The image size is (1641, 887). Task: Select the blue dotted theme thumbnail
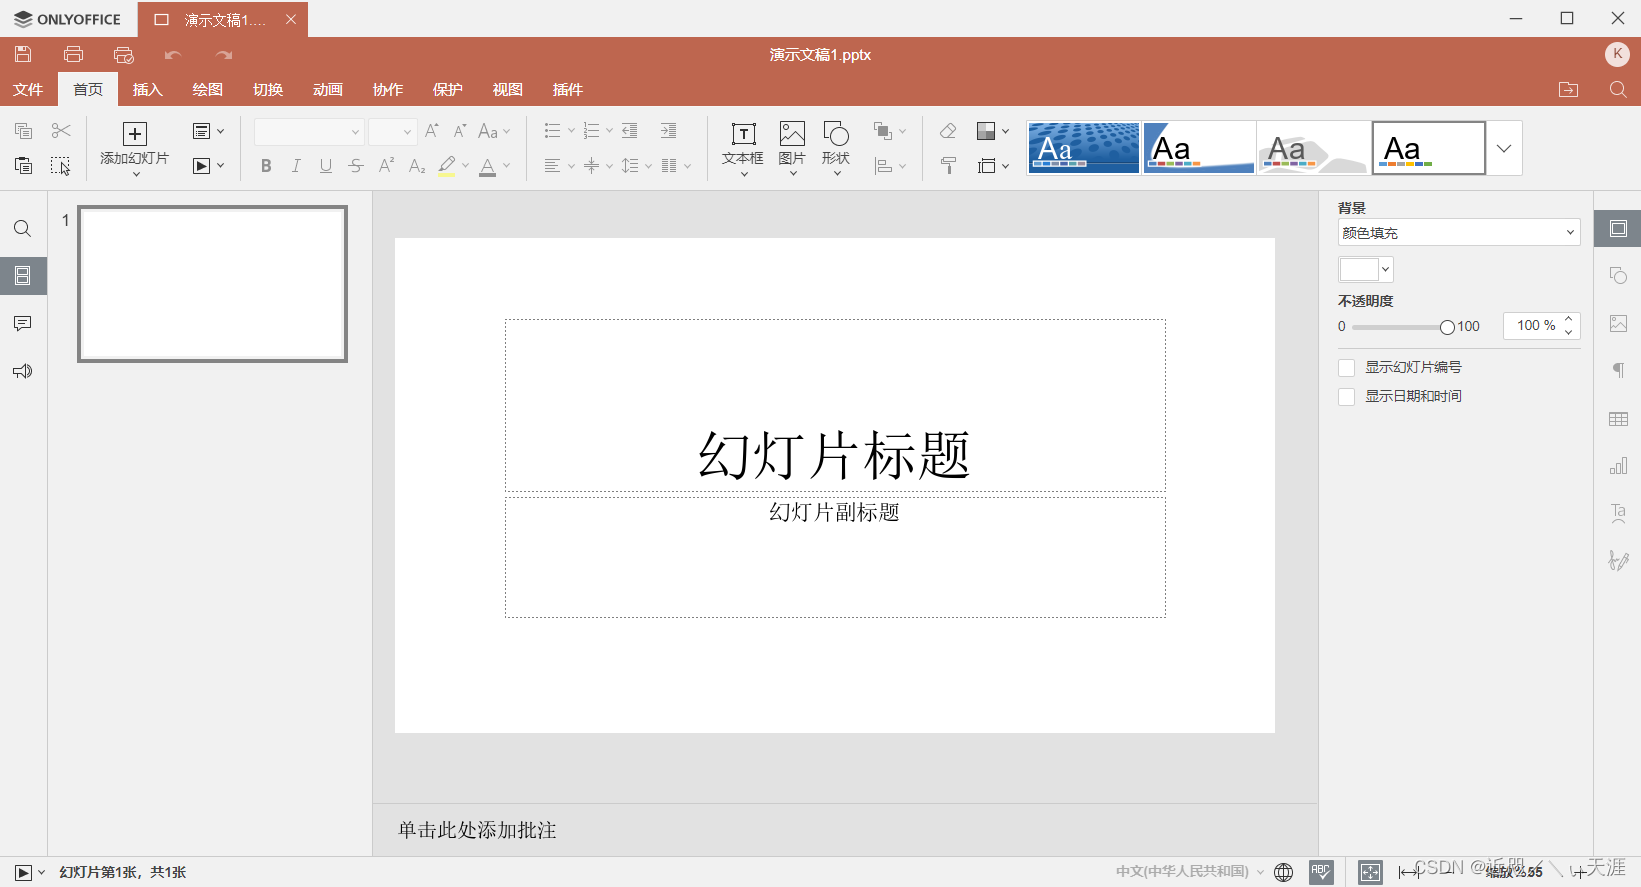(1083, 148)
